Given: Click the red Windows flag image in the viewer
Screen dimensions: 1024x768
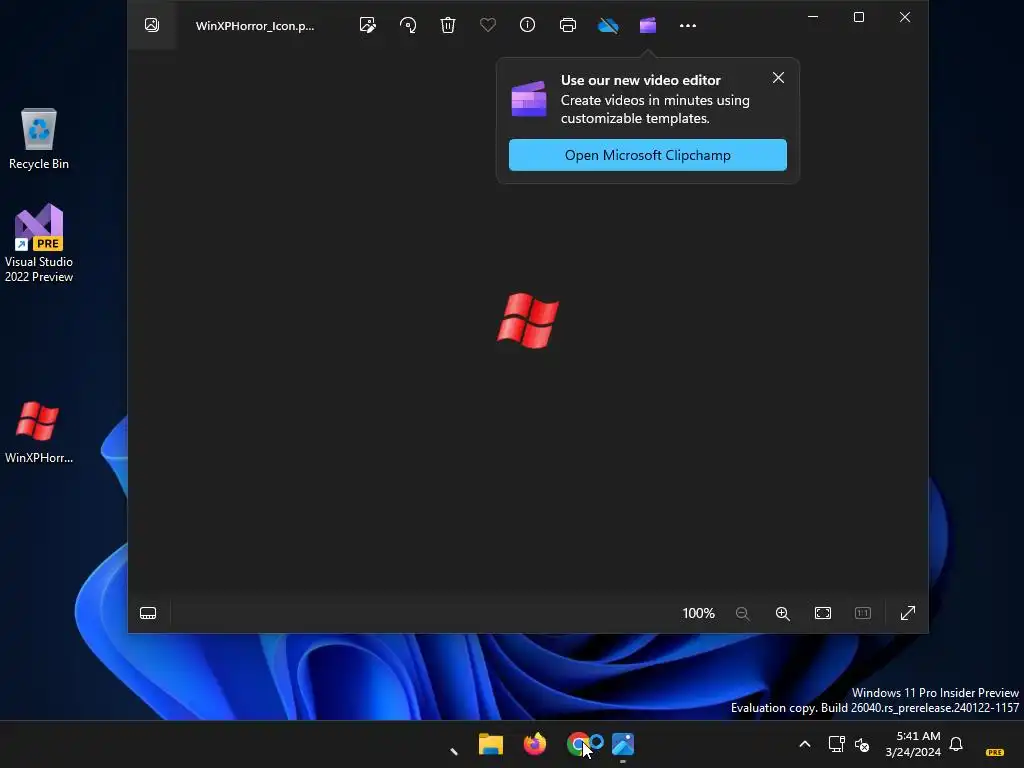Looking at the screenshot, I should click(x=528, y=321).
